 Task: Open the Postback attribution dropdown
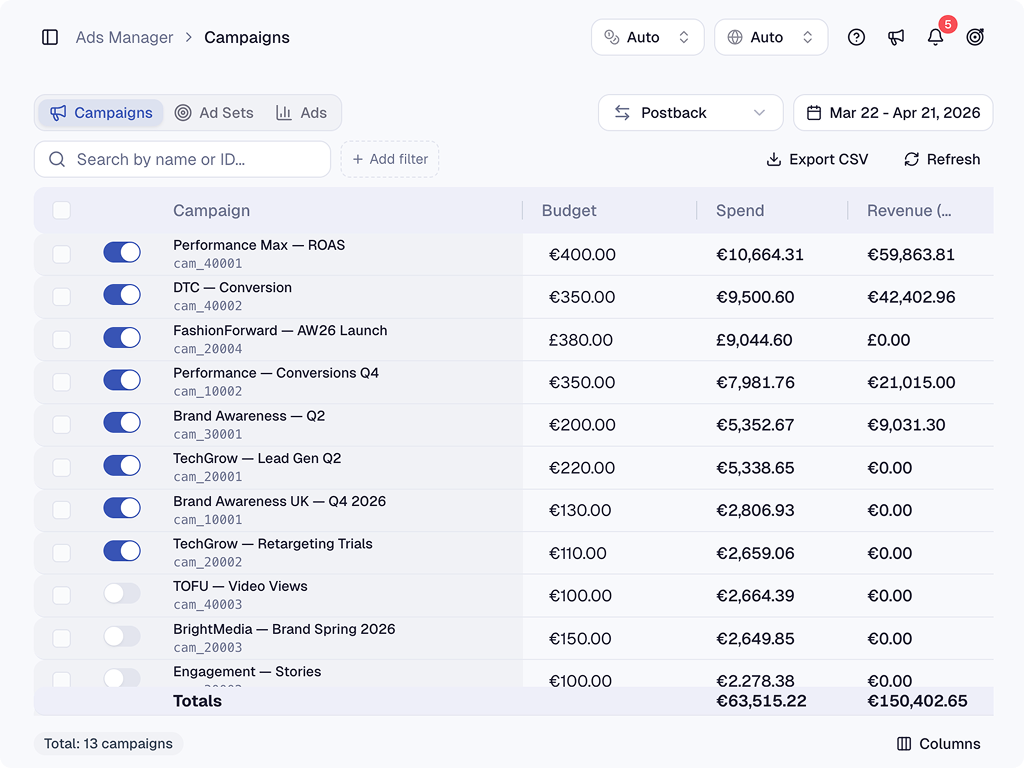(x=690, y=113)
